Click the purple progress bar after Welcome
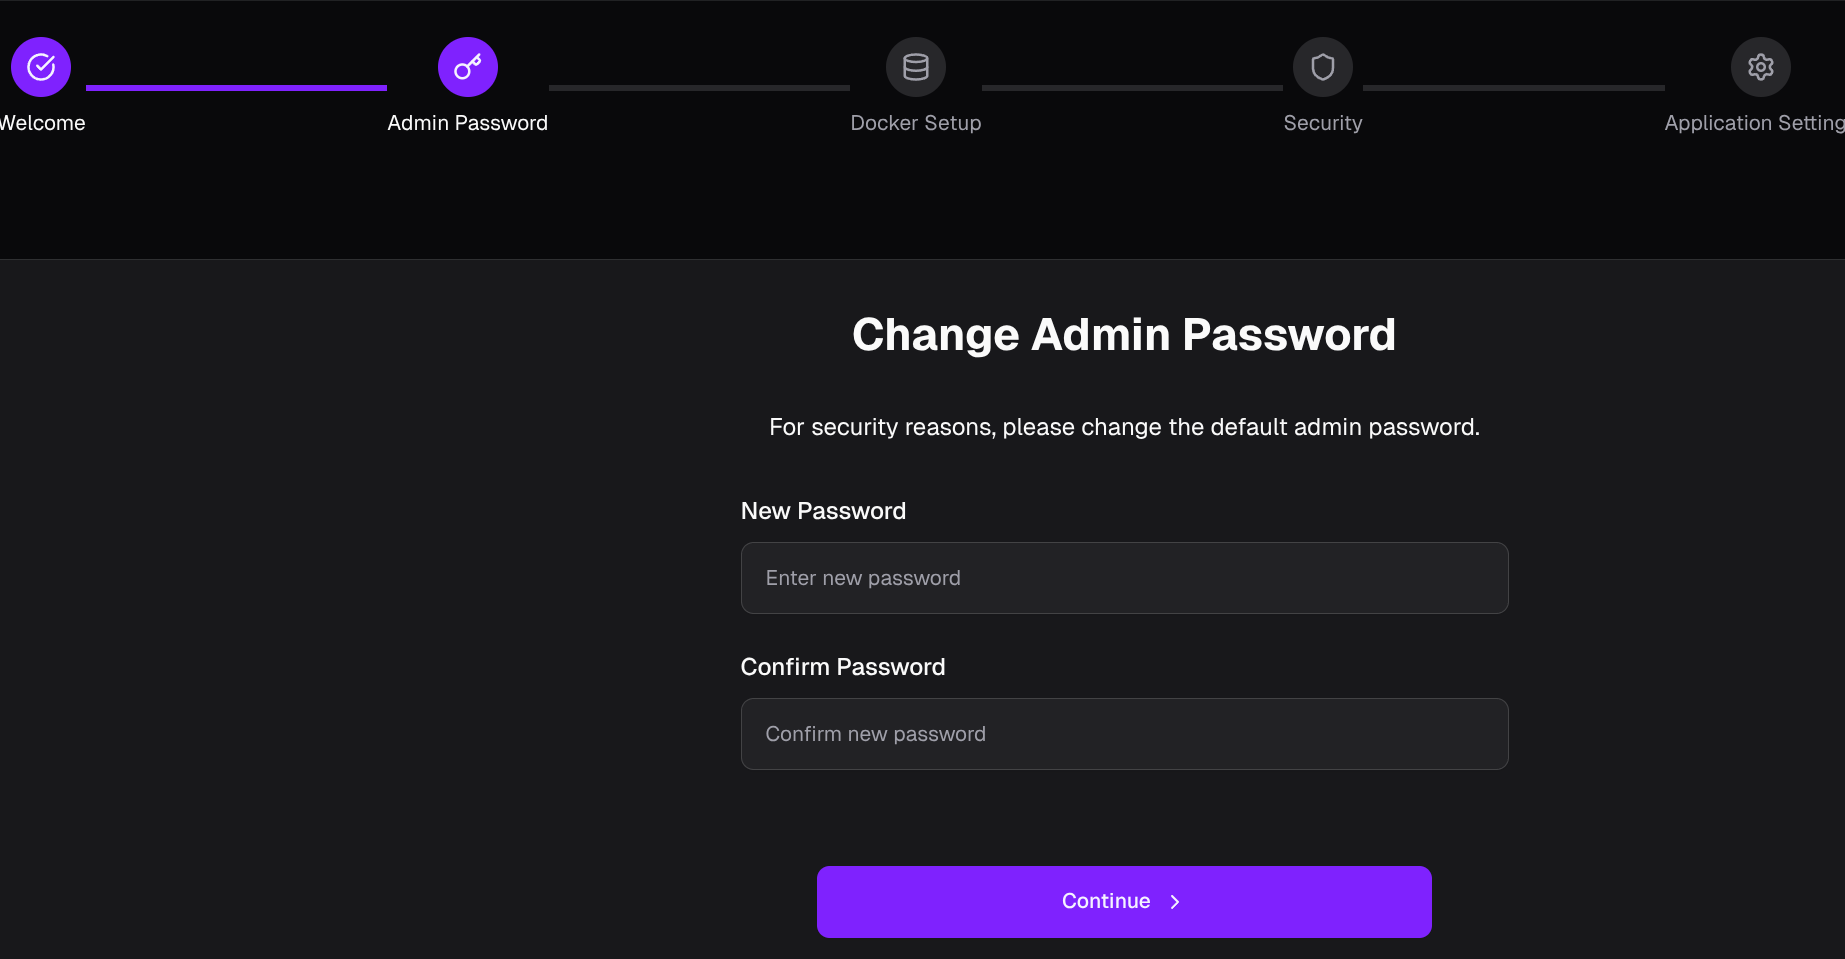This screenshot has width=1845, height=959. click(236, 88)
